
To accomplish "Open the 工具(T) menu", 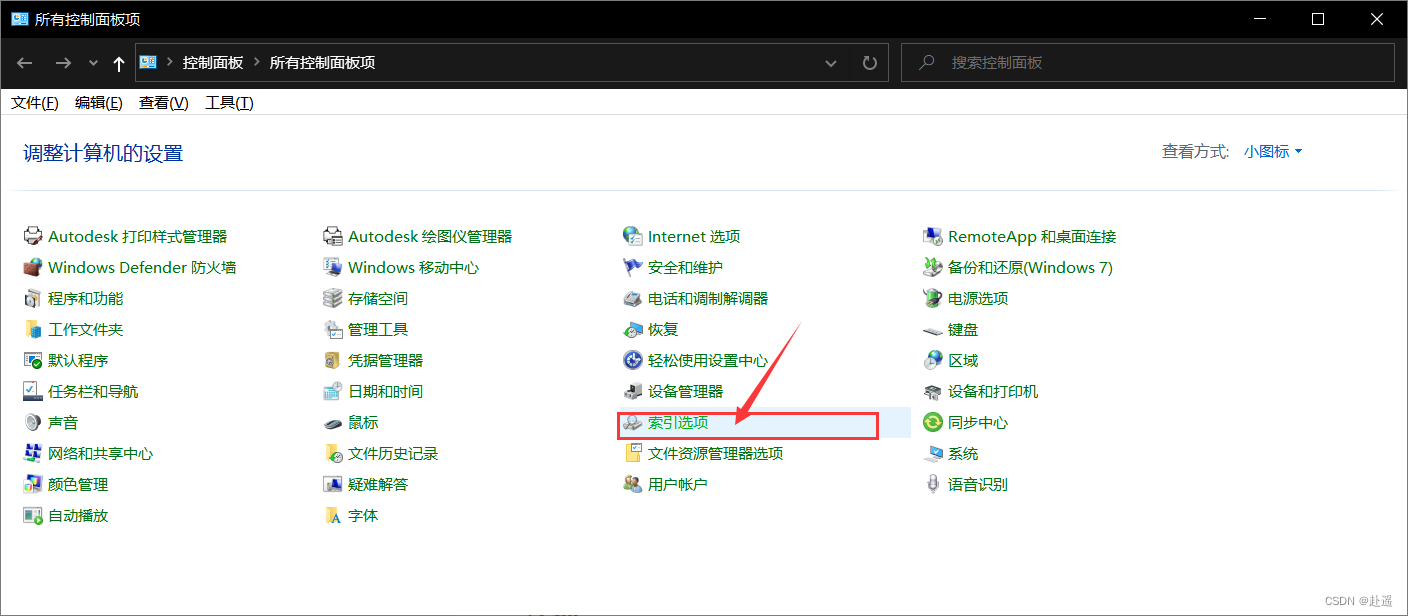I will point(229,103).
